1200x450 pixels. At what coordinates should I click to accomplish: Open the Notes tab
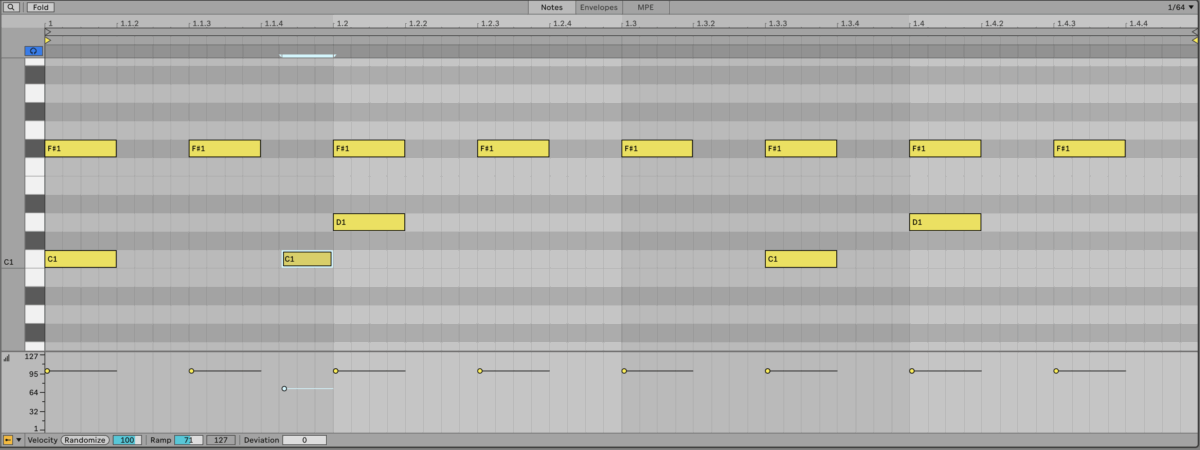(551, 7)
